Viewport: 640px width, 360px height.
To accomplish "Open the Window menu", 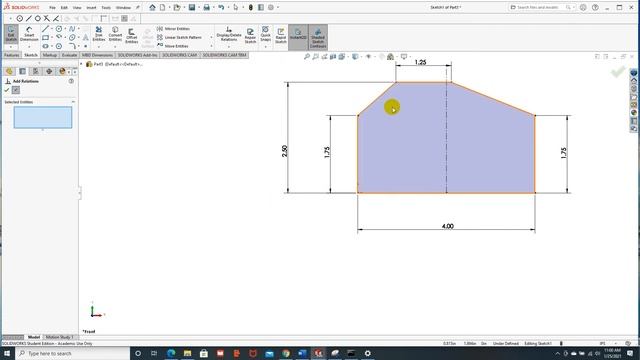I will [x=123, y=8].
